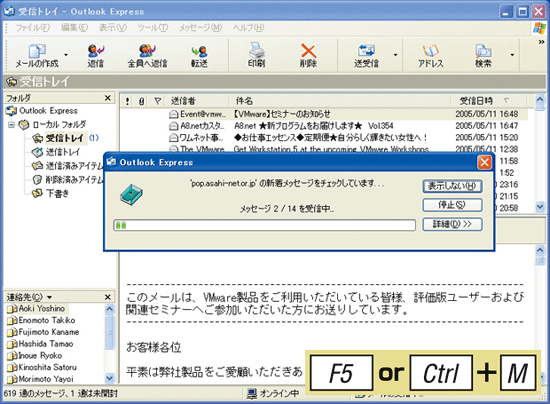The width and height of the screenshot is (550, 404).
Task: Click the message download progress bar
Action: coord(264,225)
